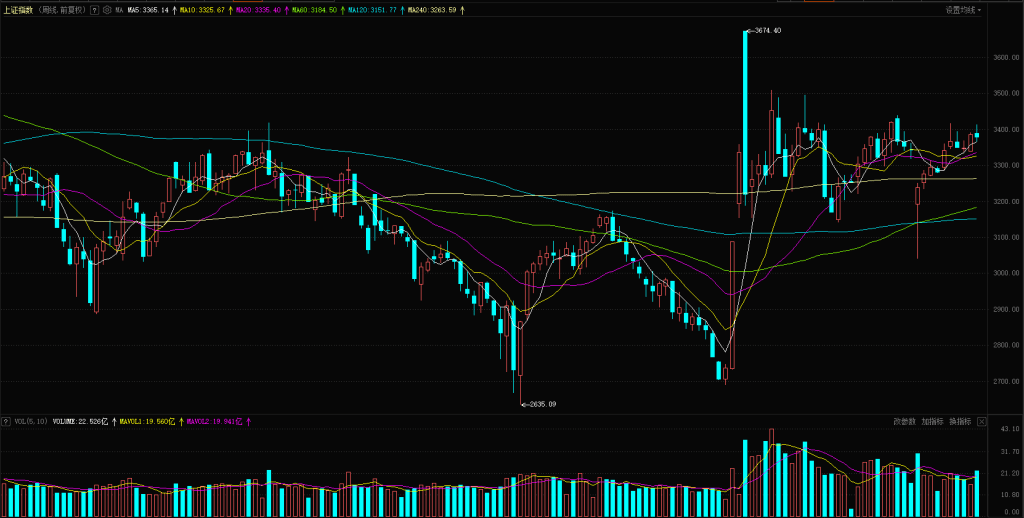Click the 3600.00 price axis label
Image resolution: width=1024 pixels, height=518 pixels.
(x=1004, y=58)
